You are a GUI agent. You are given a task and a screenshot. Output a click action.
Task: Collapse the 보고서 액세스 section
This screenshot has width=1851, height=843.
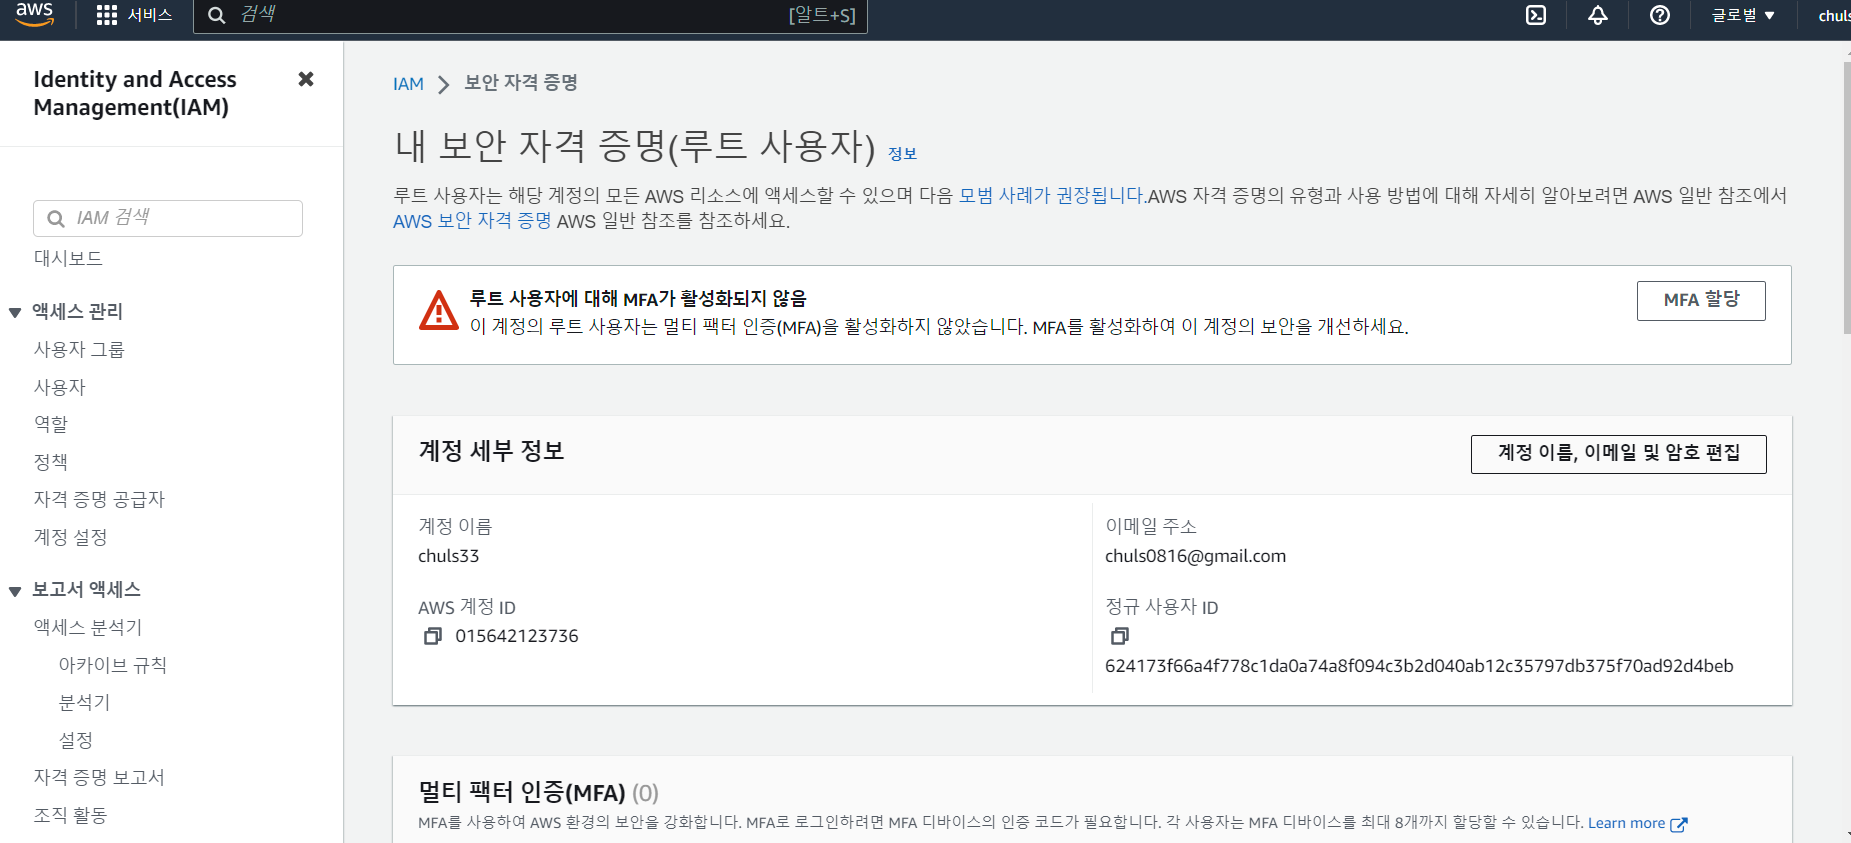(15, 590)
